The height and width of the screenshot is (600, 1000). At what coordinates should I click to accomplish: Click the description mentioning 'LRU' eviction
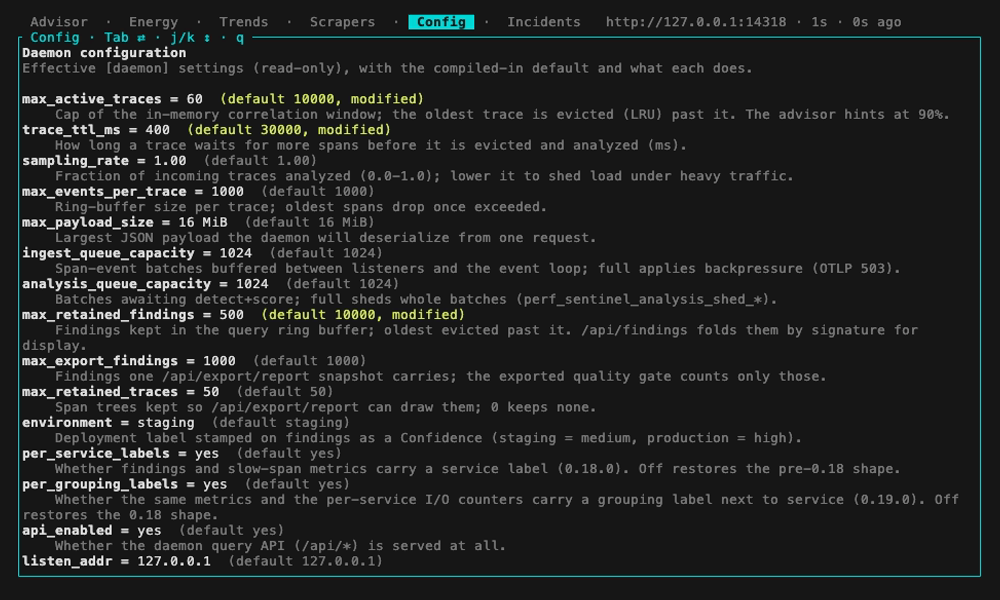pyautogui.click(x=503, y=114)
